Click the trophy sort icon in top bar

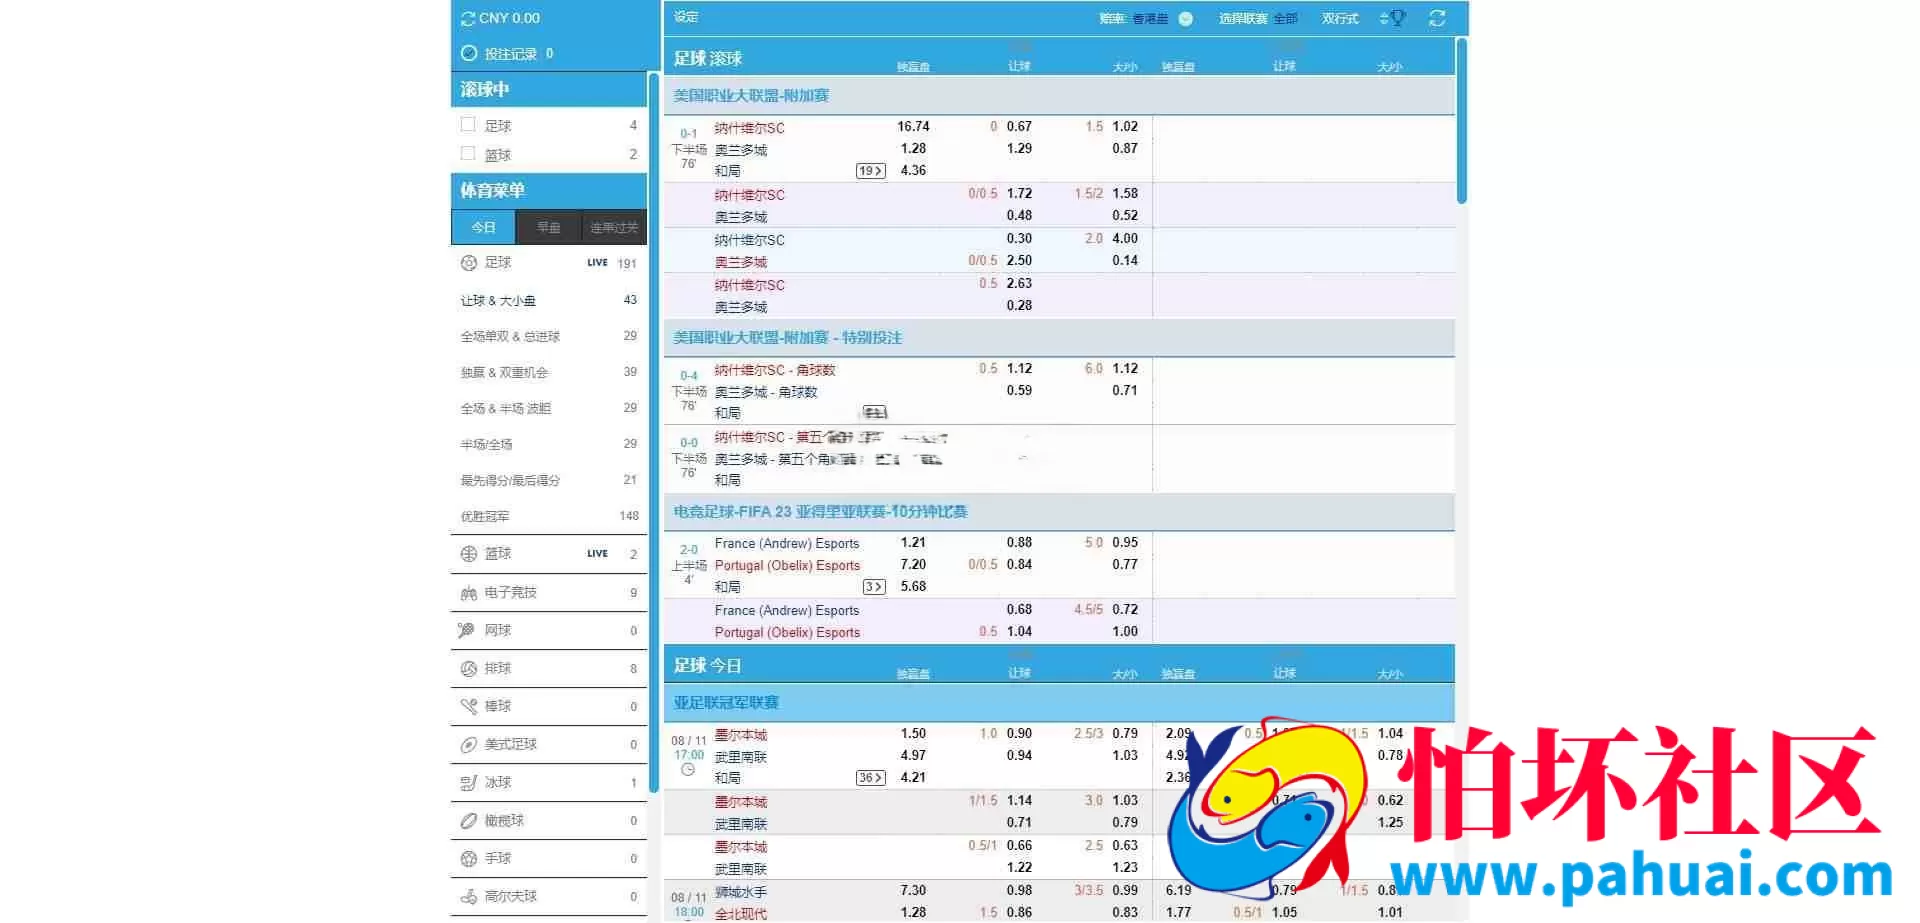(1393, 18)
